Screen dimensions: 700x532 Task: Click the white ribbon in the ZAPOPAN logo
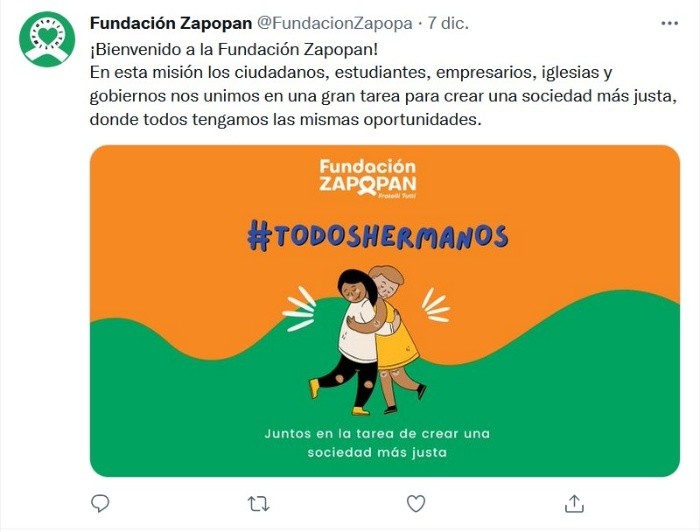point(367,187)
